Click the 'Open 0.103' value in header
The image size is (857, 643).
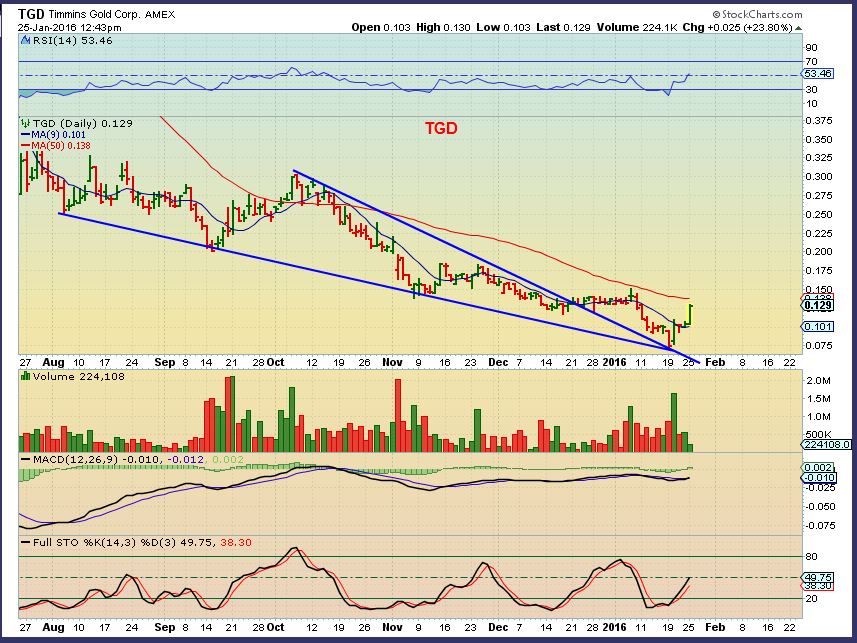380,27
